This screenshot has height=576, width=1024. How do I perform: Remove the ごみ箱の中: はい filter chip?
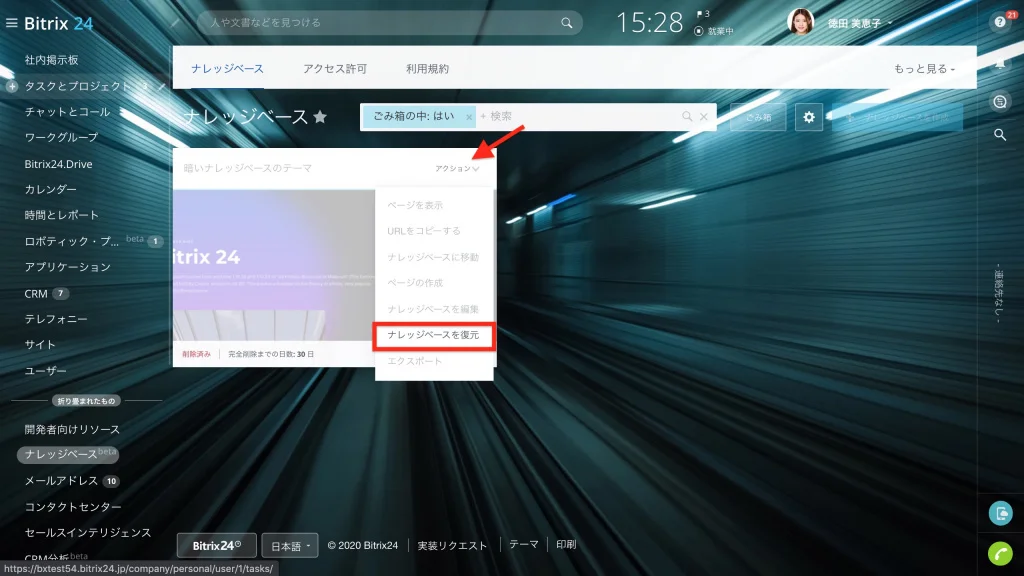(469, 117)
